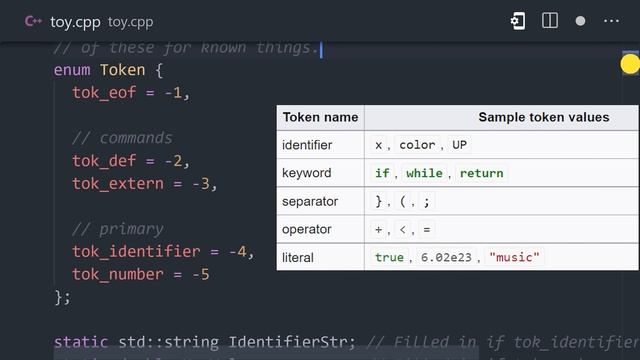Click the "music" literal in the table
This screenshot has width=640, height=360.
click(x=514, y=258)
